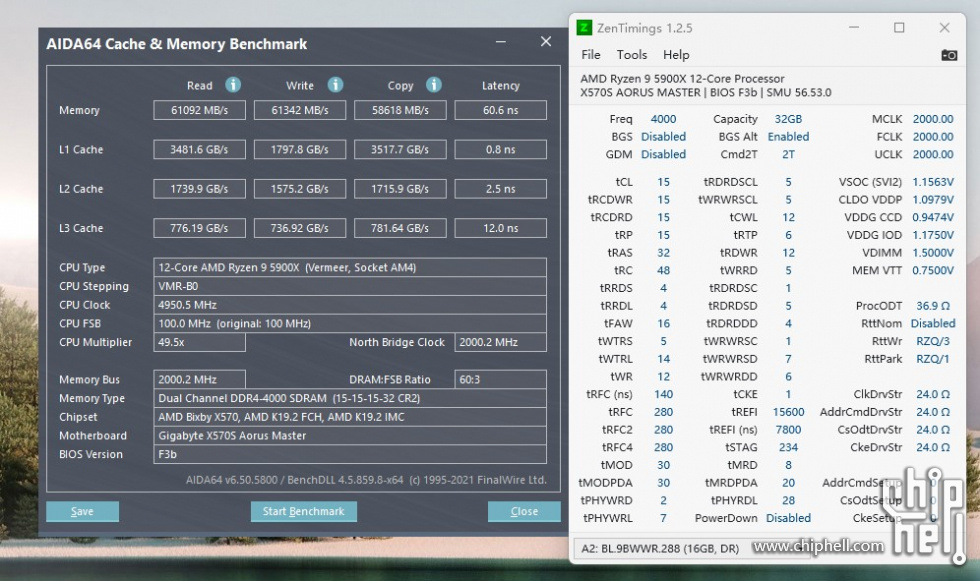Viewport: 980px width, 581px height.
Task: Click Motherboard Gigabyte X570S Aorus Master field
Action: (x=350, y=435)
